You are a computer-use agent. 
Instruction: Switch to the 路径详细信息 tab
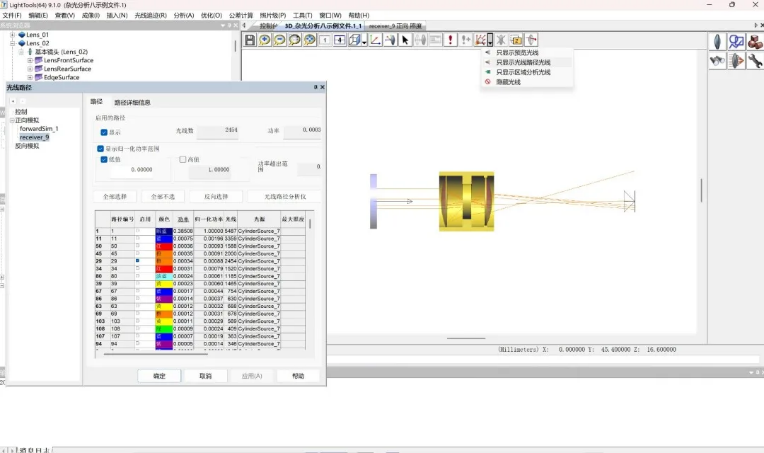132,102
